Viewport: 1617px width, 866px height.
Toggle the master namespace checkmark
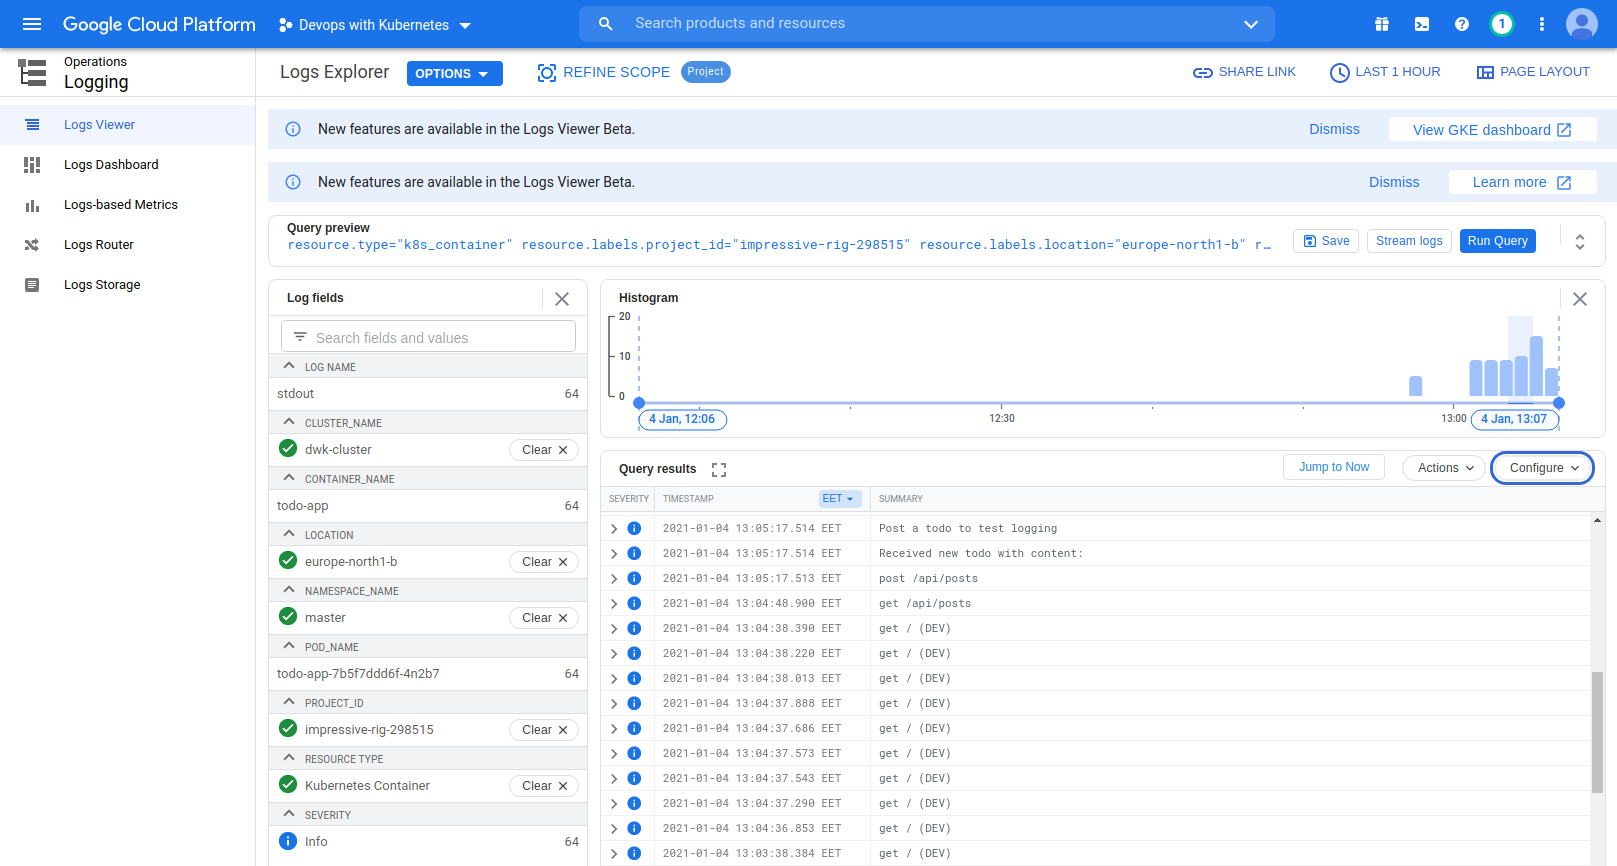(x=288, y=616)
